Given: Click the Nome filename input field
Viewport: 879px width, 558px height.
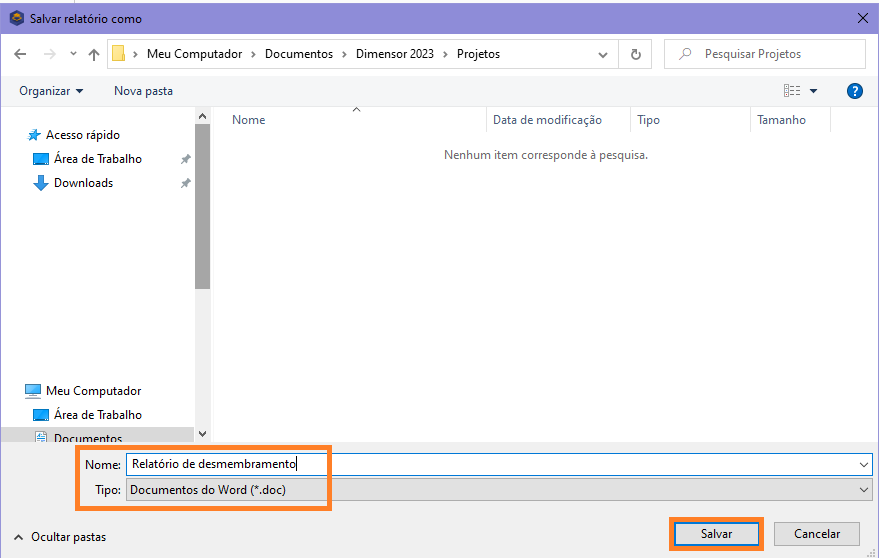Looking at the screenshot, I should point(490,464).
